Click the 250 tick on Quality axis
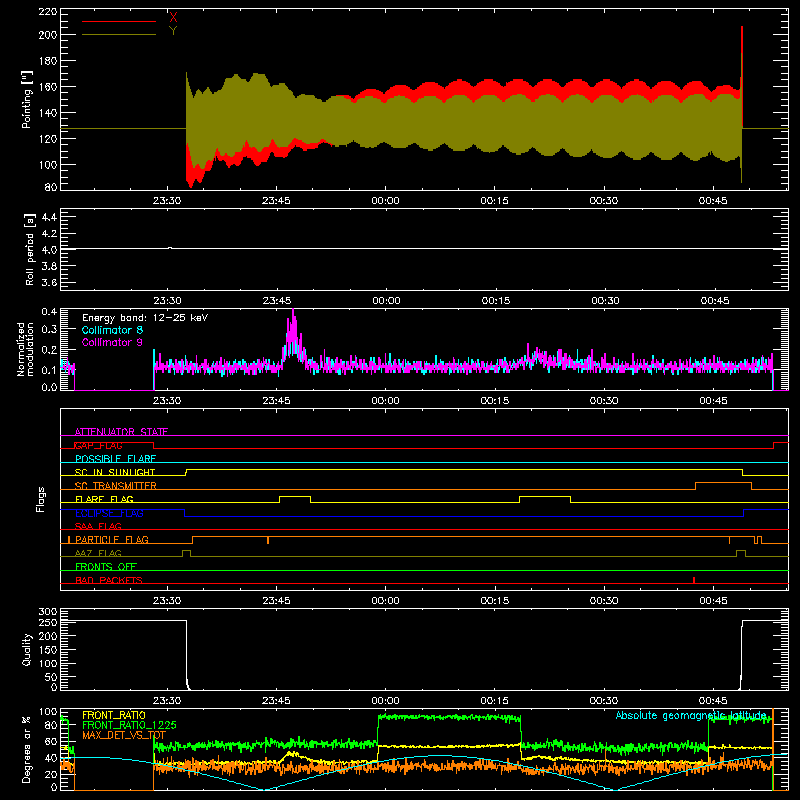 point(48,622)
